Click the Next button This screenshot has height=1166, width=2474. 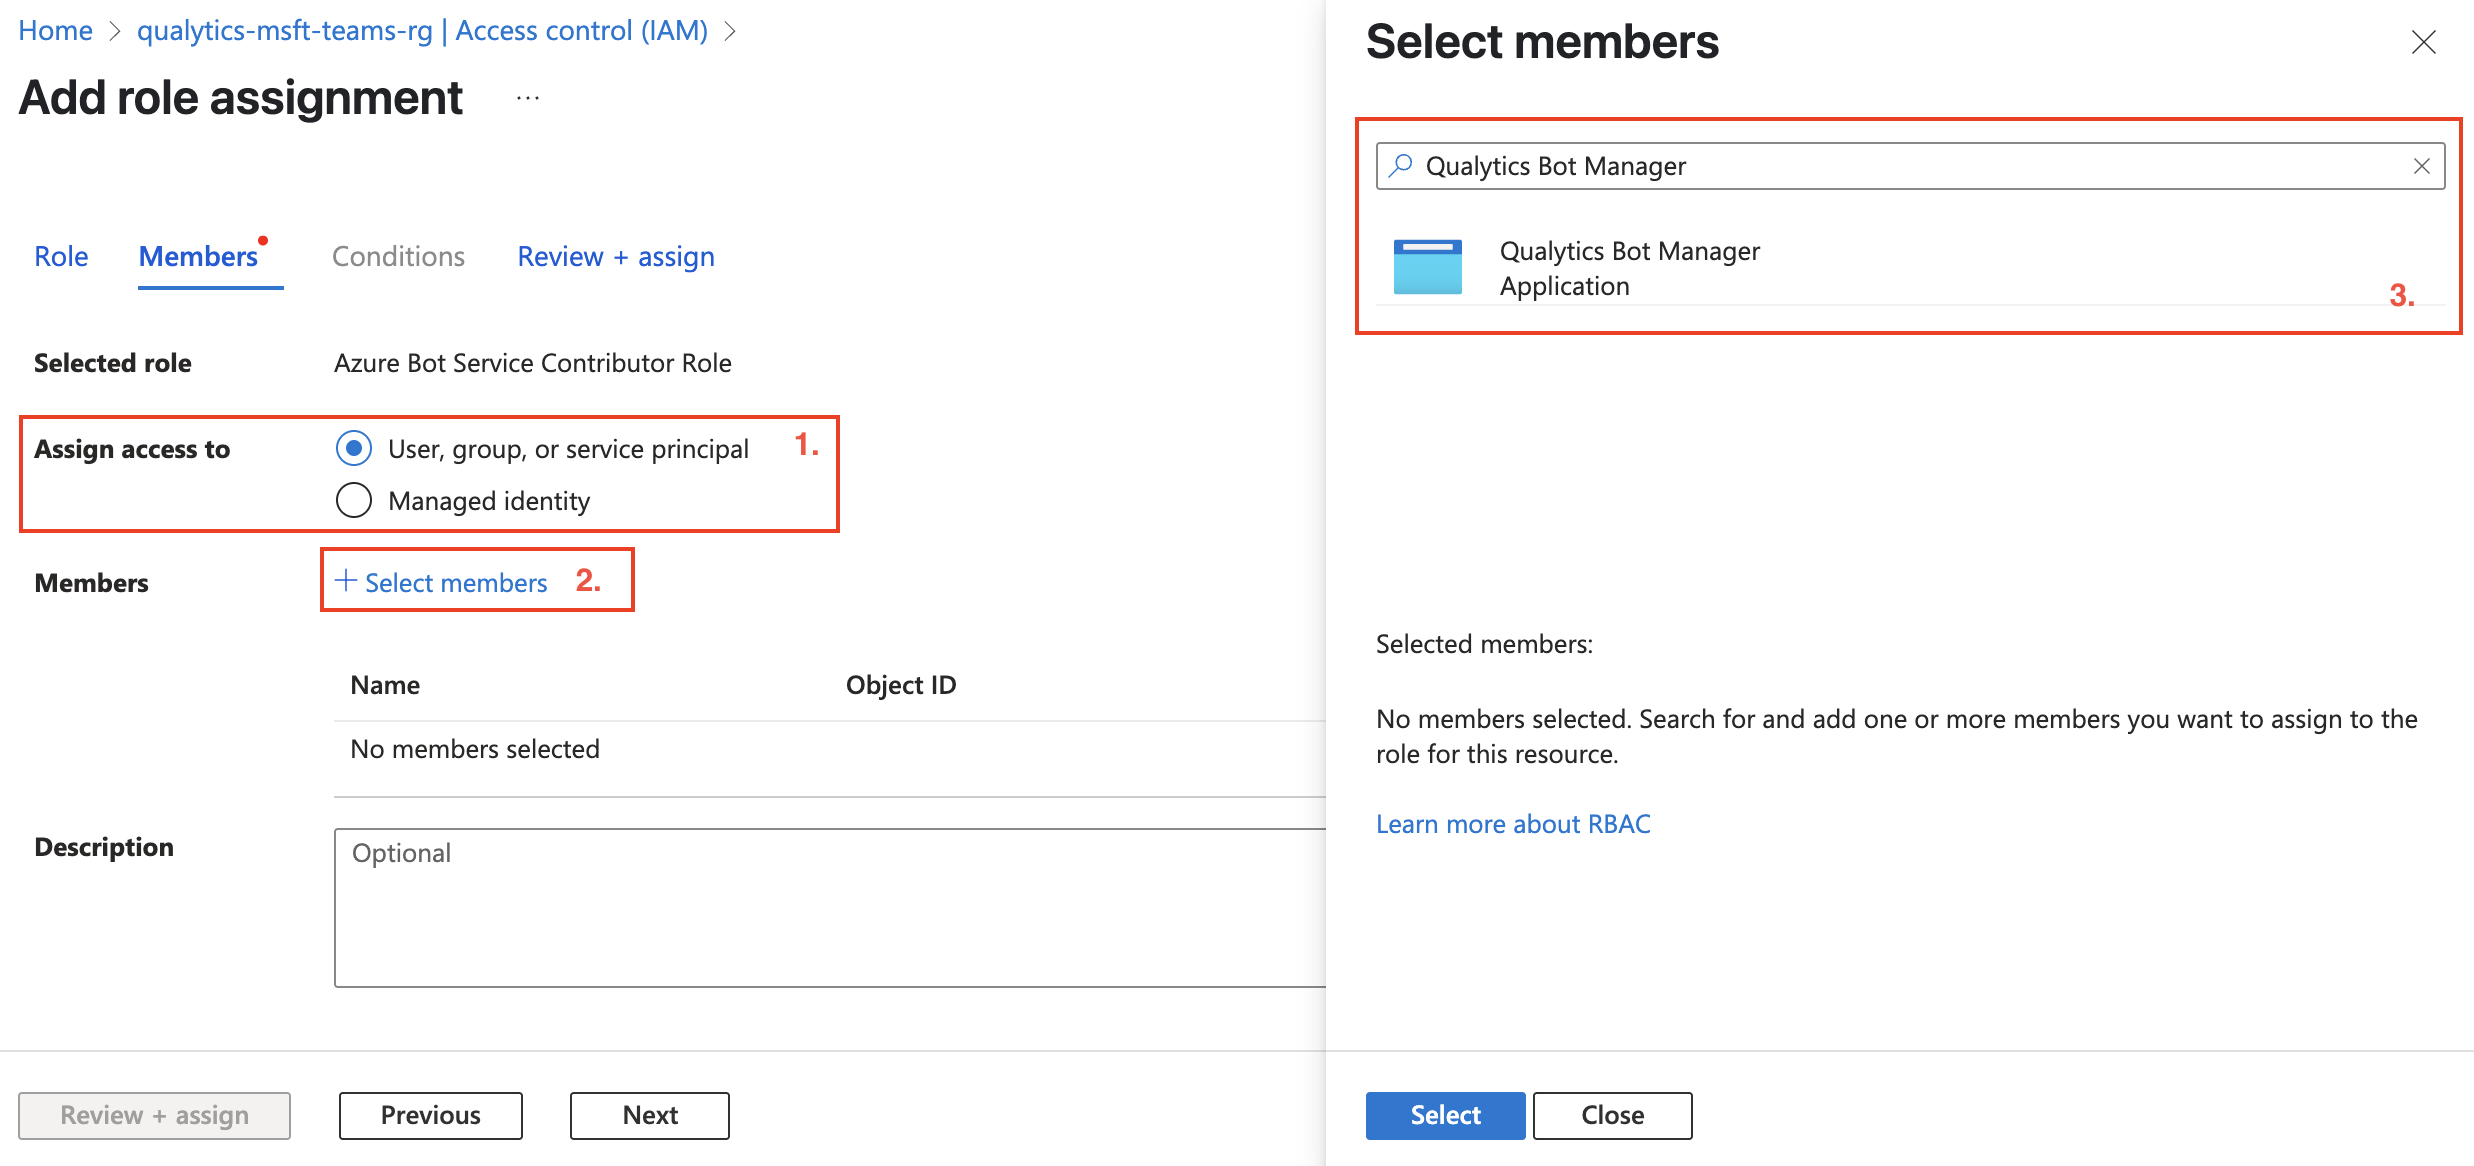pyautogui.click(x=650, y=1115)
